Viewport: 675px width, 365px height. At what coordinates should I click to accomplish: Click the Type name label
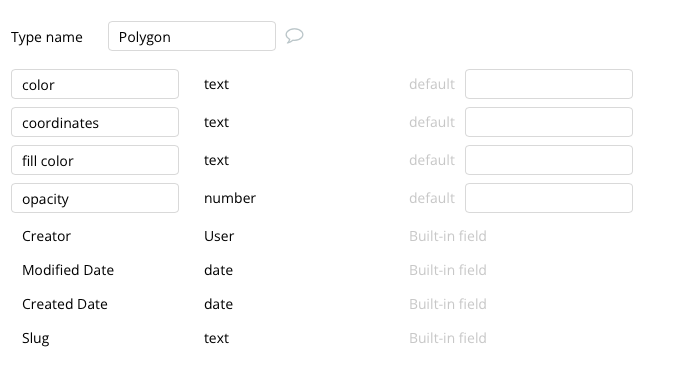(x=46, y=37)
